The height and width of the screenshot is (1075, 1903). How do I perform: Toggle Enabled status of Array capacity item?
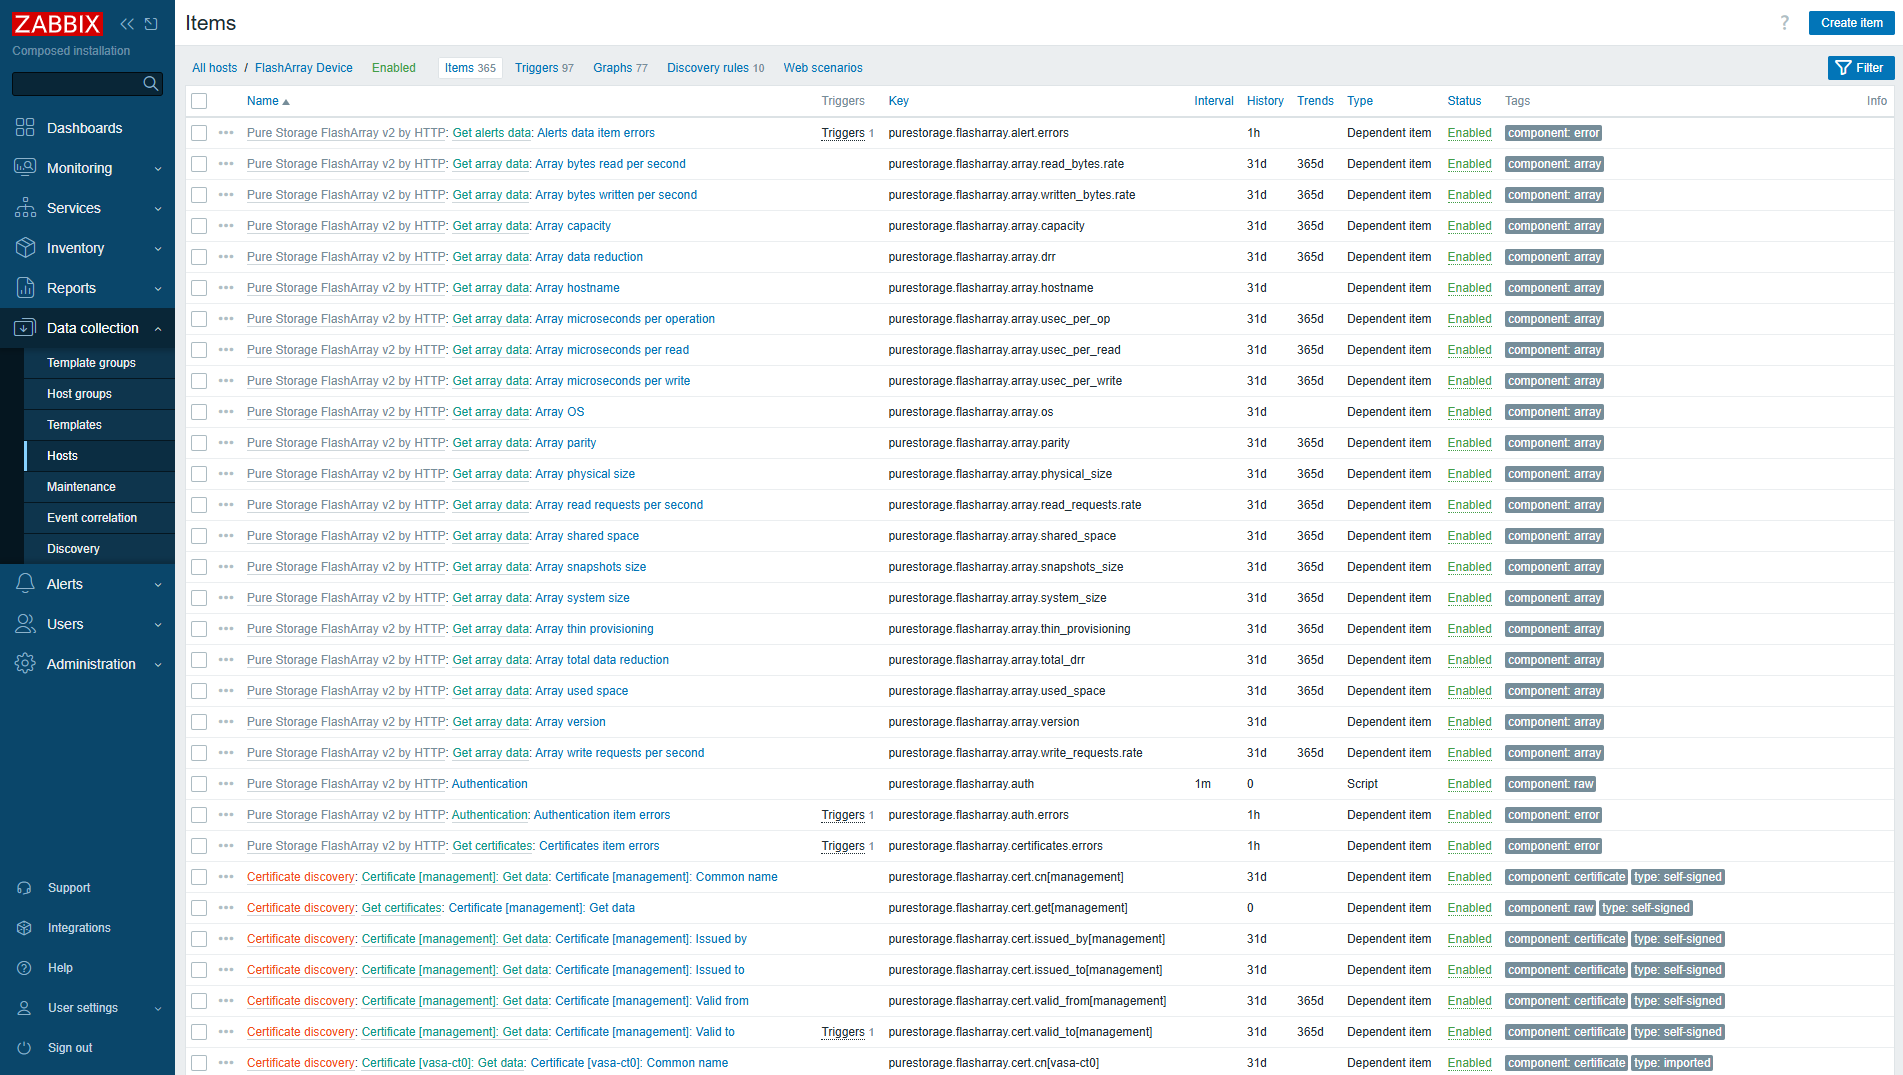click(x=1469, y=226)
